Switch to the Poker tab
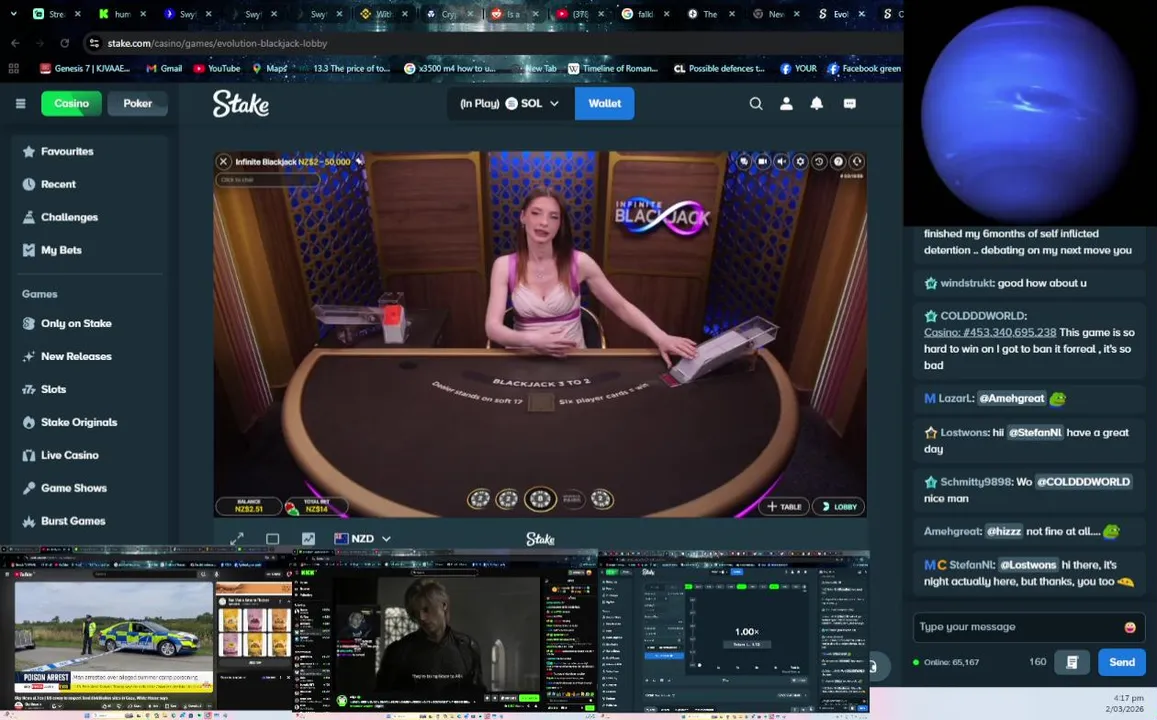 pos(137,103)
